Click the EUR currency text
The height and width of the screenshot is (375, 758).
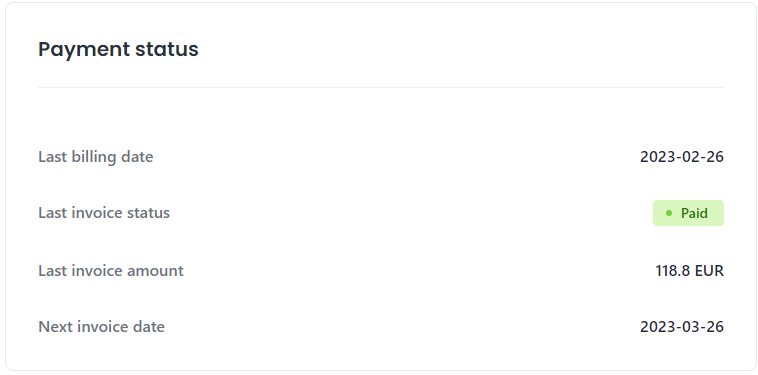click(x=710, y=271)
